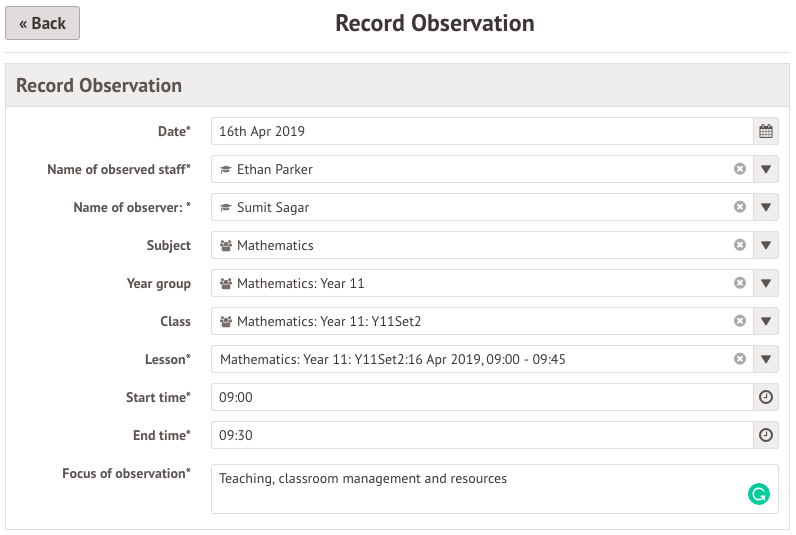Open the Date calendar picker icon
The height and width of the screenshot is (535, 796).
click(765, 131)
